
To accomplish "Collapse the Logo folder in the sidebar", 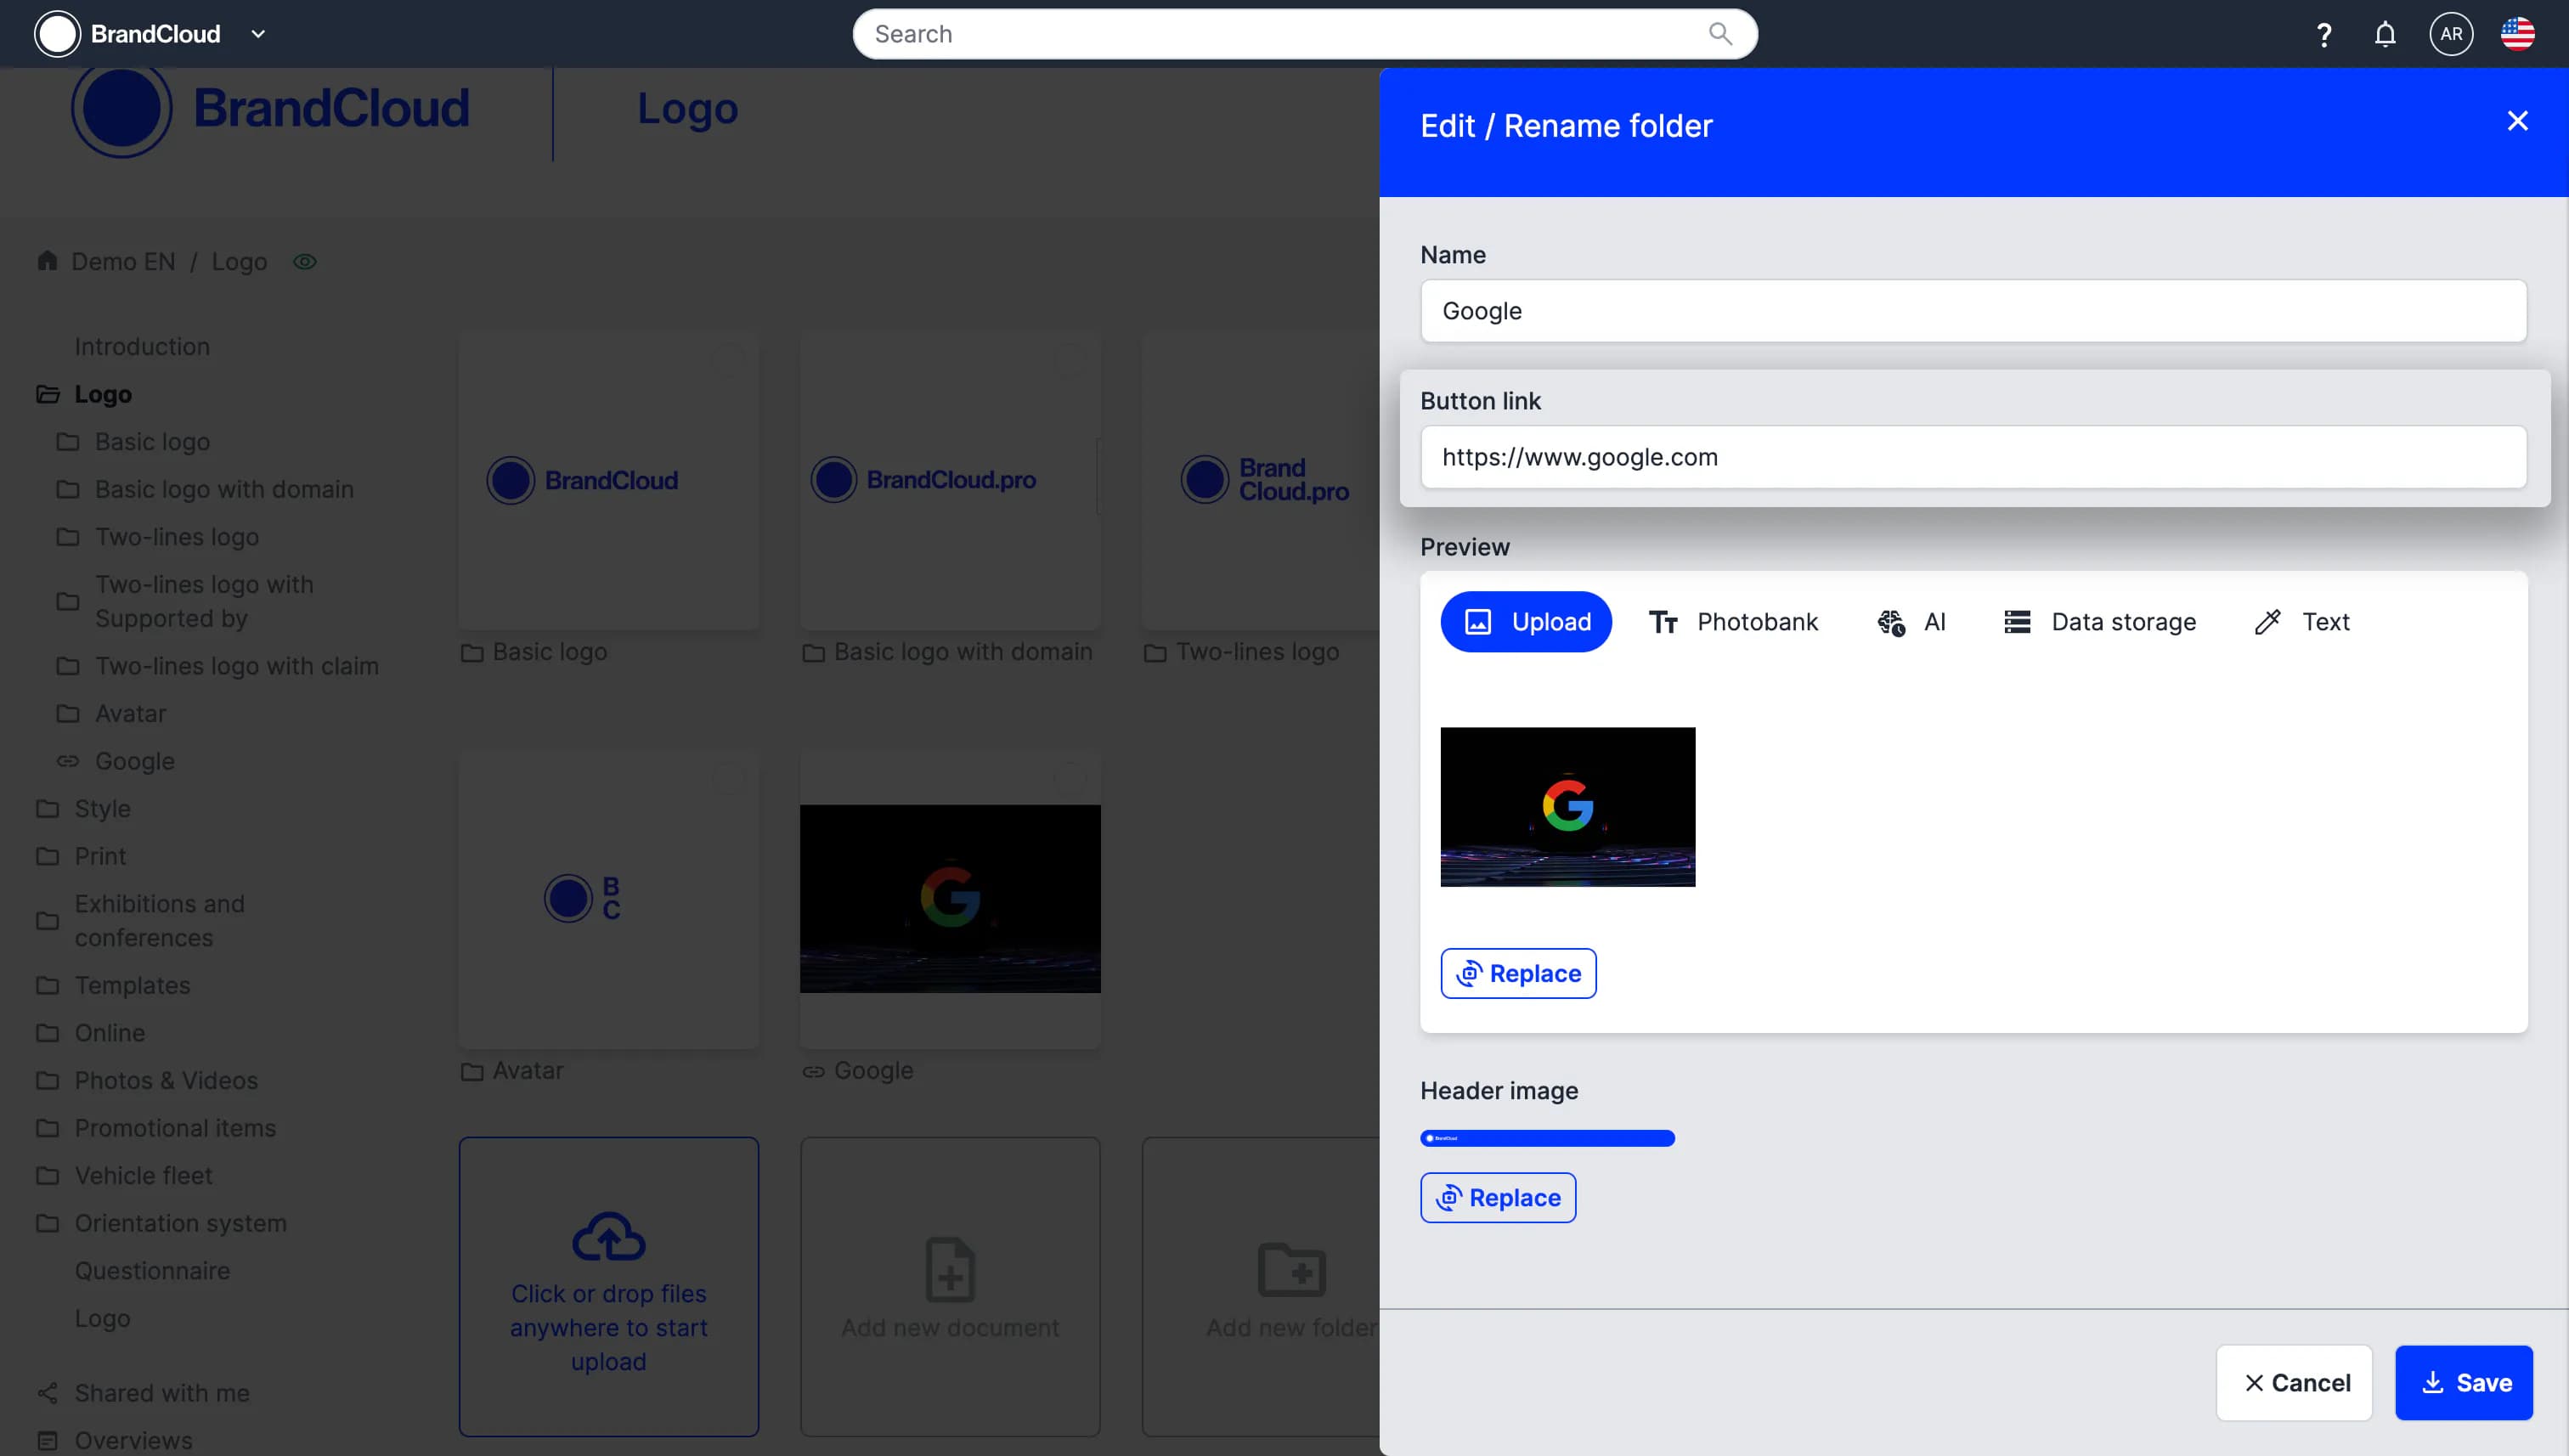I will (x=48, y=394).
